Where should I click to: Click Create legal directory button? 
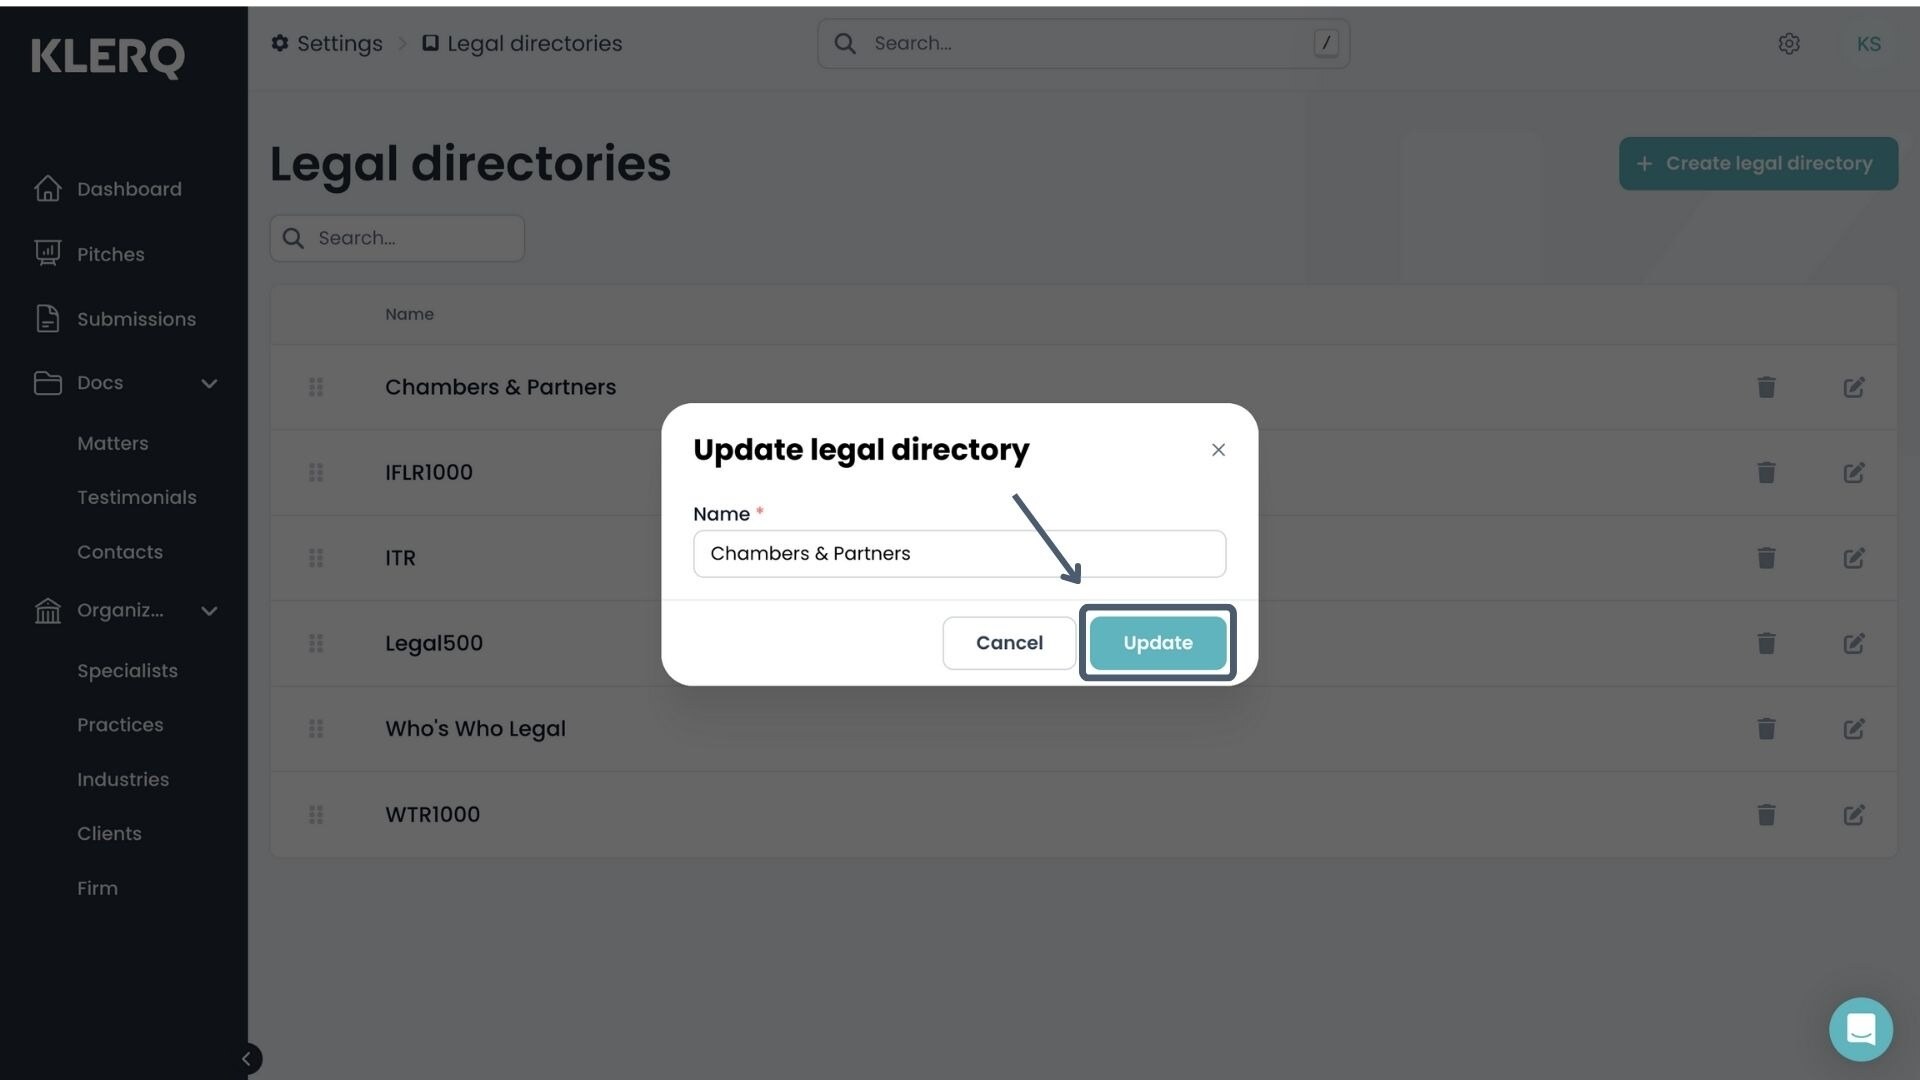tap(1758, 163)
